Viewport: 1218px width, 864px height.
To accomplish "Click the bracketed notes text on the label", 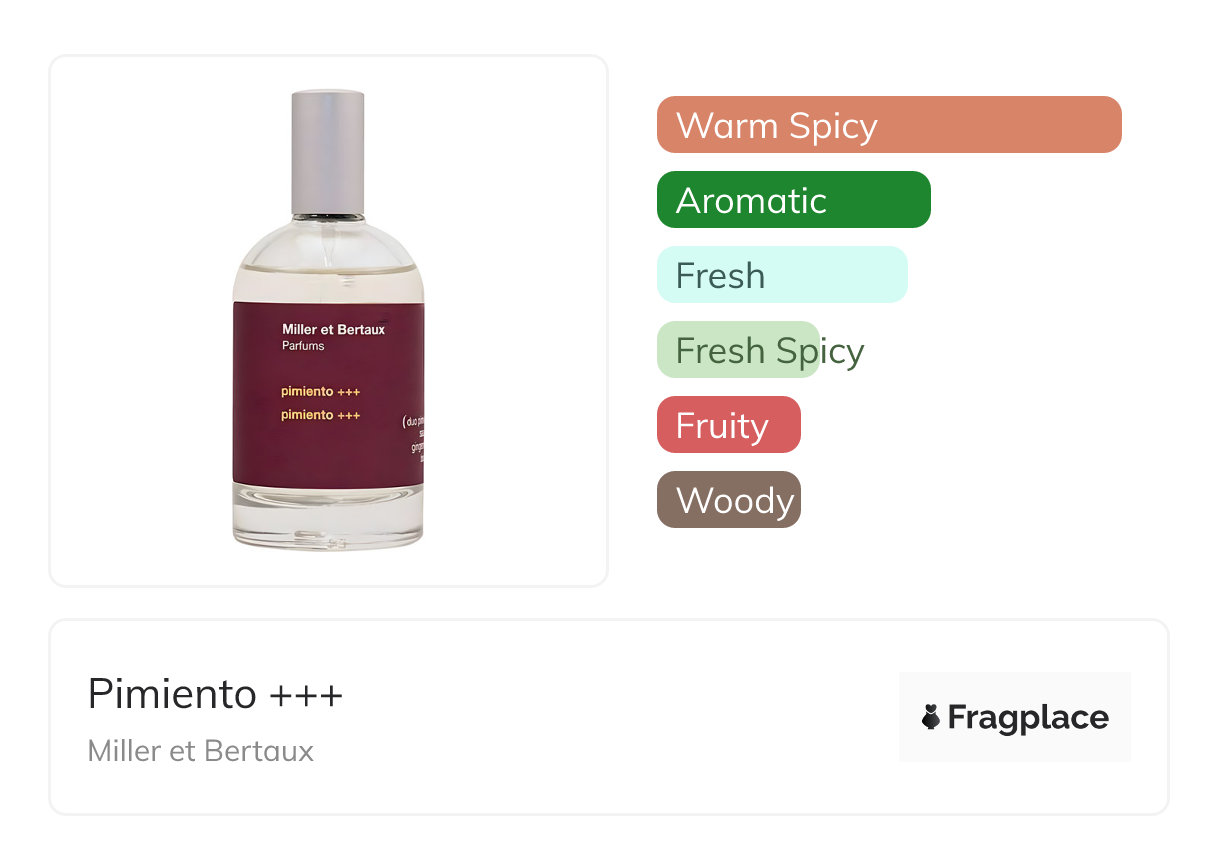I will click(413, 441).
